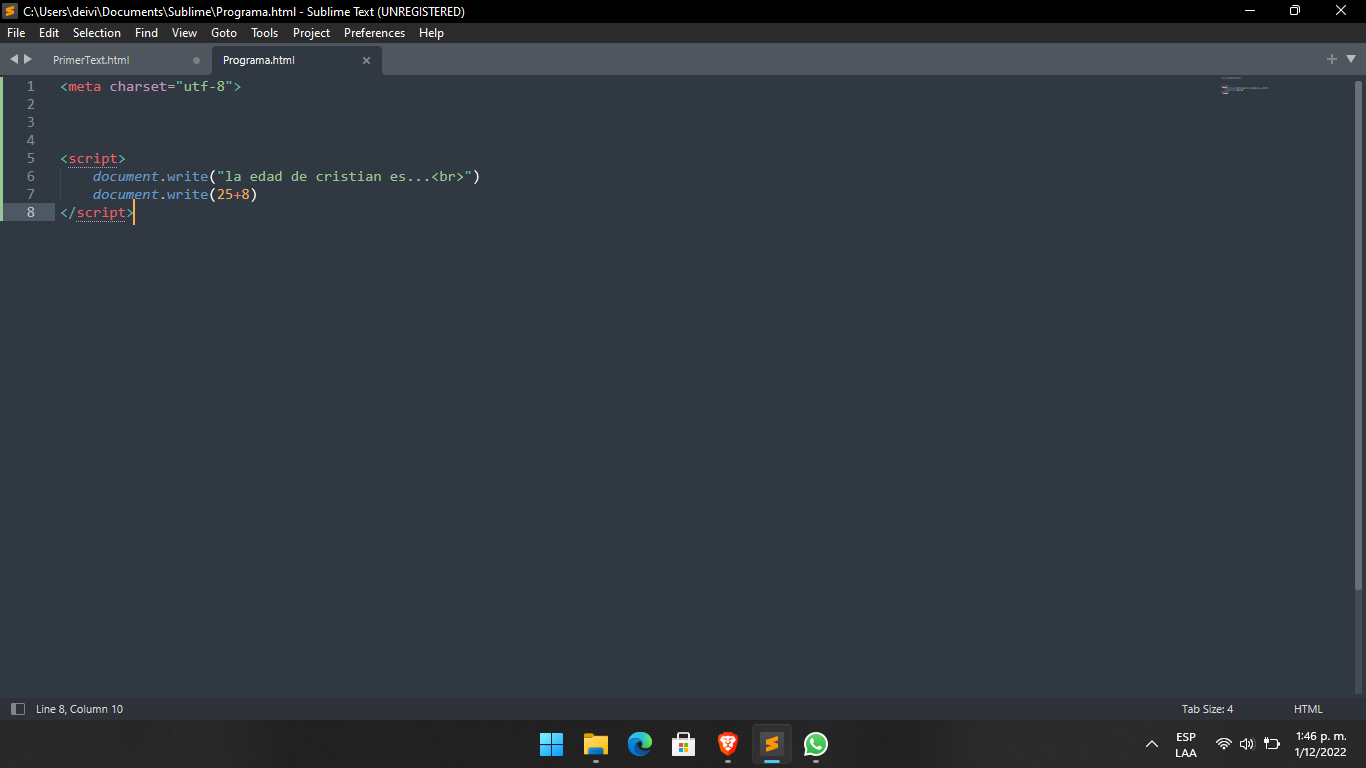The image size is (1366, 768).
Task: Open the Help menu
Action: pyautogui.click(x=431, y=33)
